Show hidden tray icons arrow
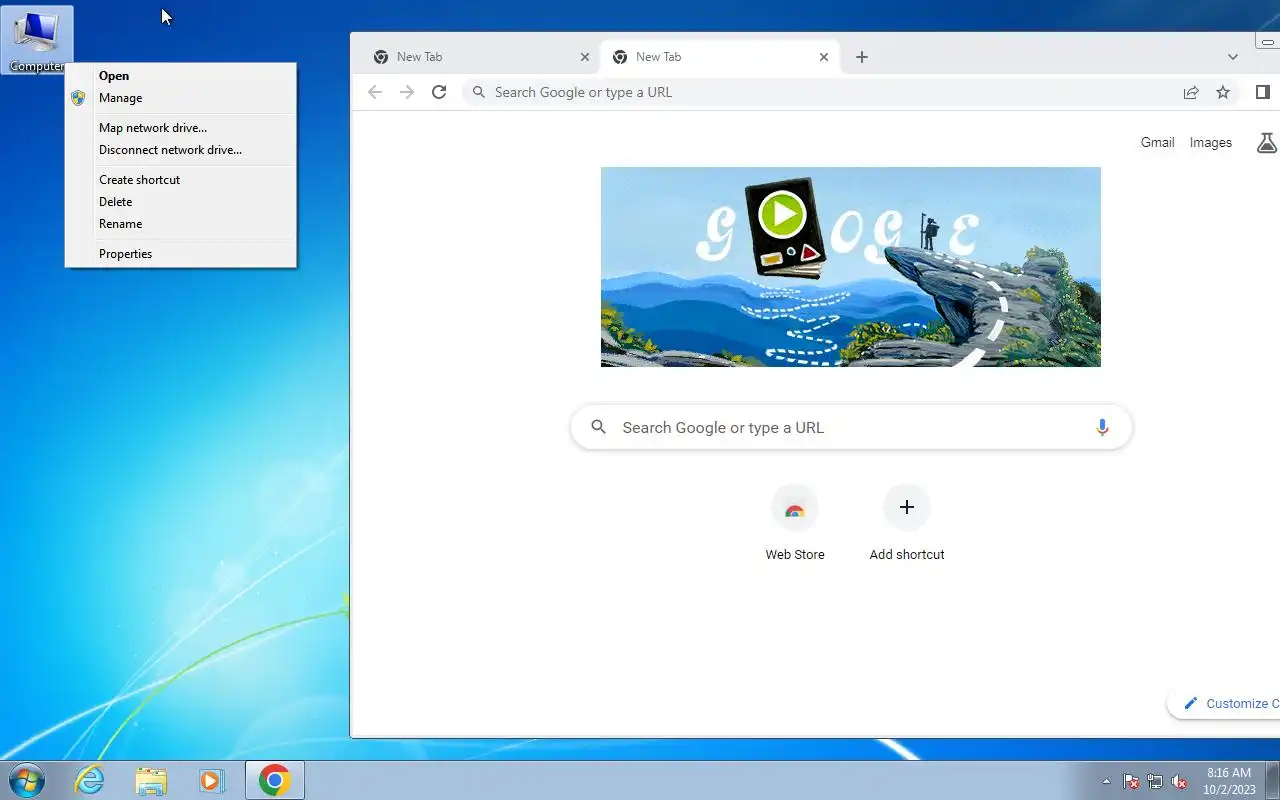Screen dimensions: 1280x800 tap(1106, 781)
